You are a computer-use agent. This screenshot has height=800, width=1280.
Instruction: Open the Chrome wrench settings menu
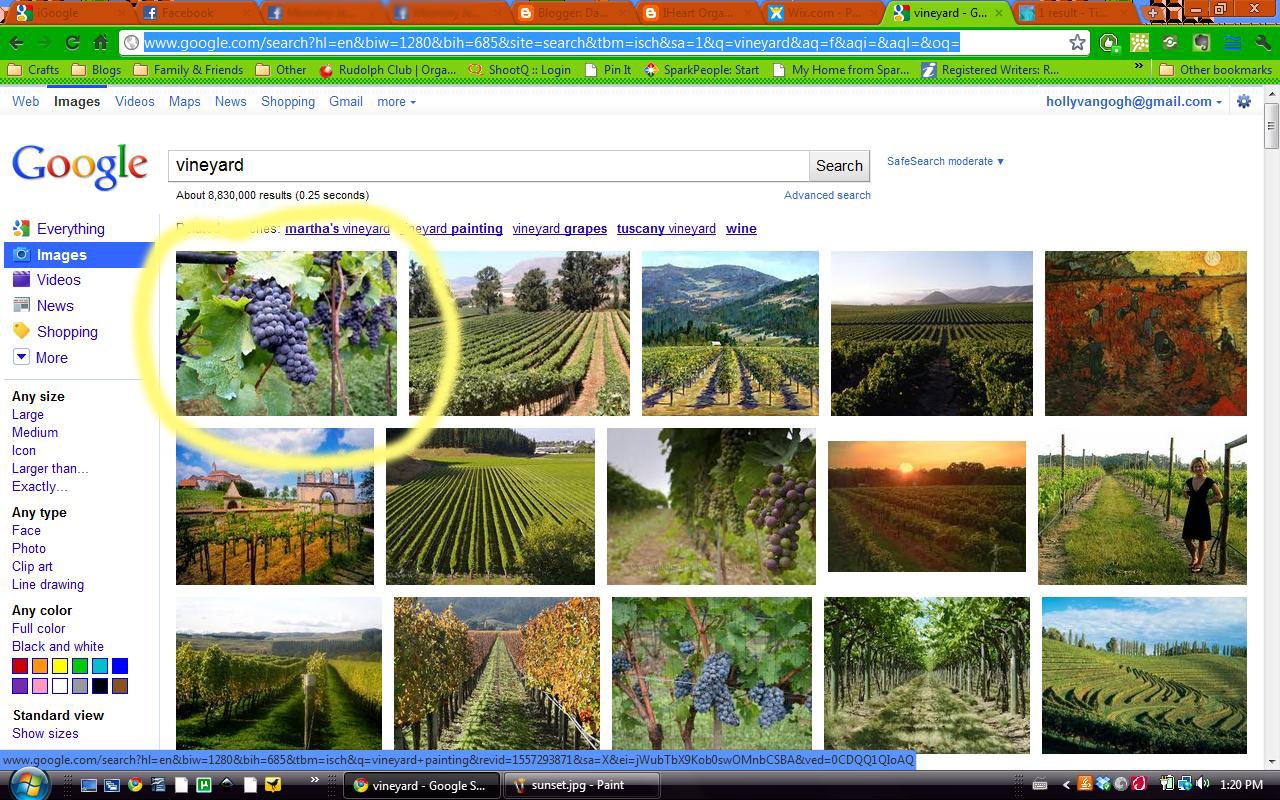click(1262, 43)
